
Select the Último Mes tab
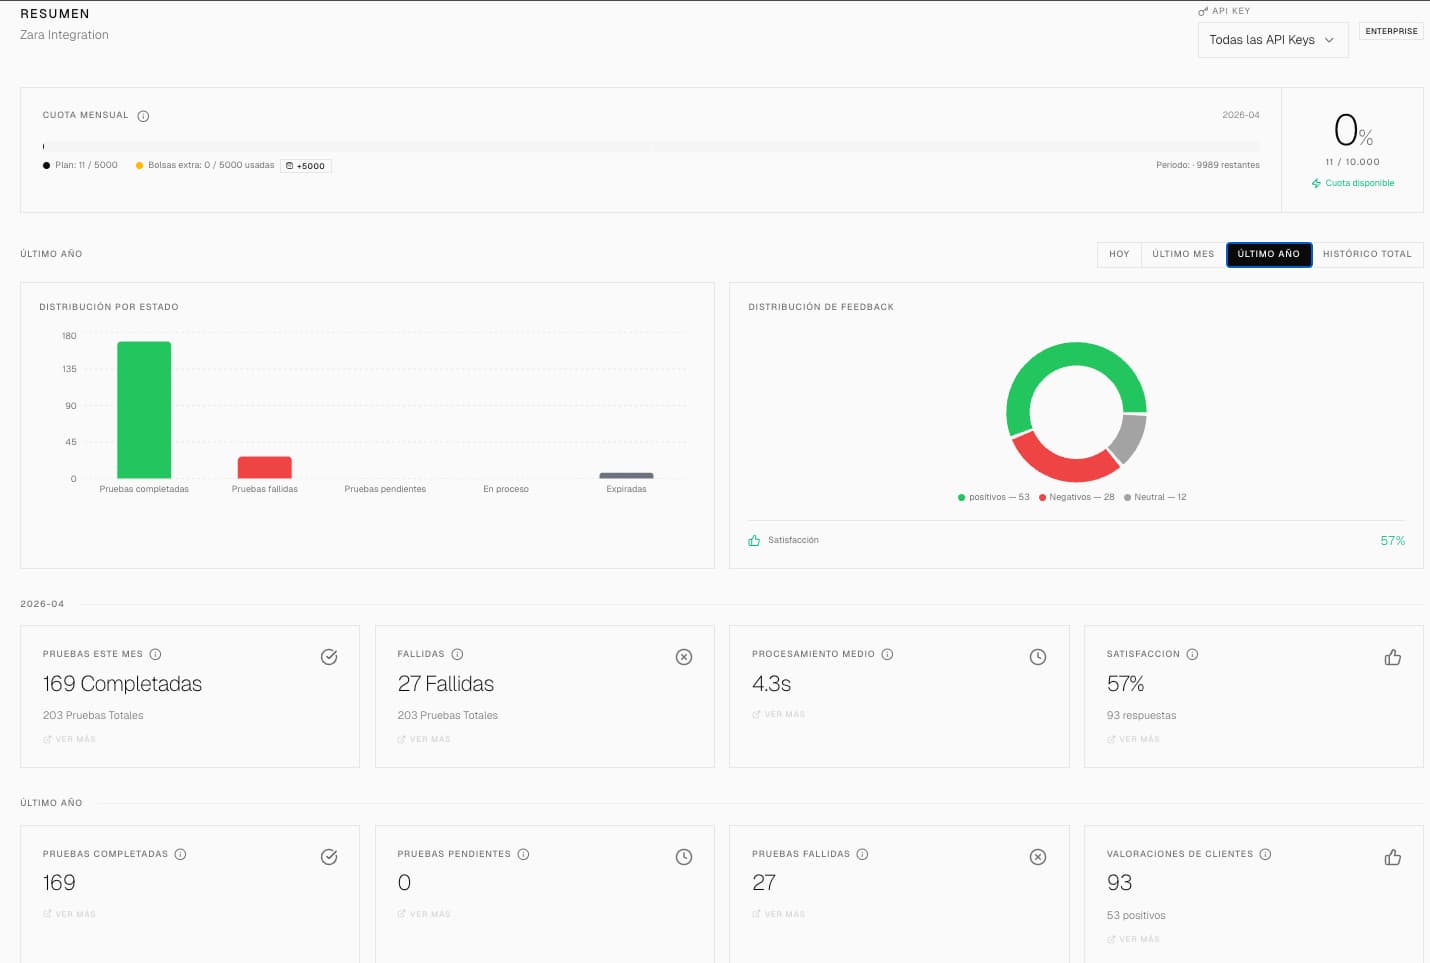[1183, 254]
